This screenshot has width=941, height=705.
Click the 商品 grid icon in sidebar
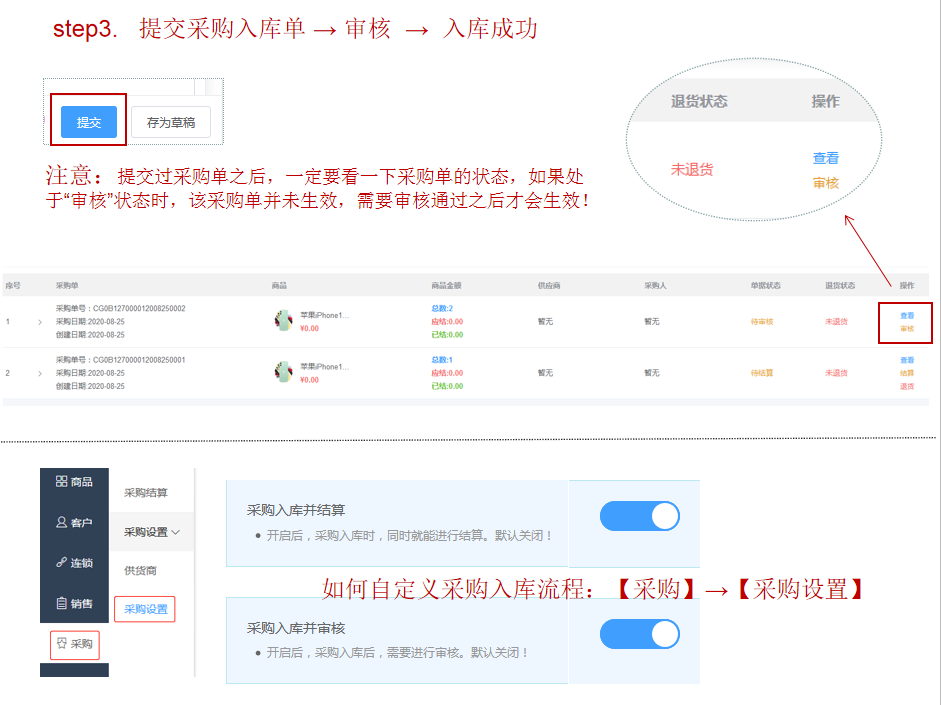[x=61, y=481]
